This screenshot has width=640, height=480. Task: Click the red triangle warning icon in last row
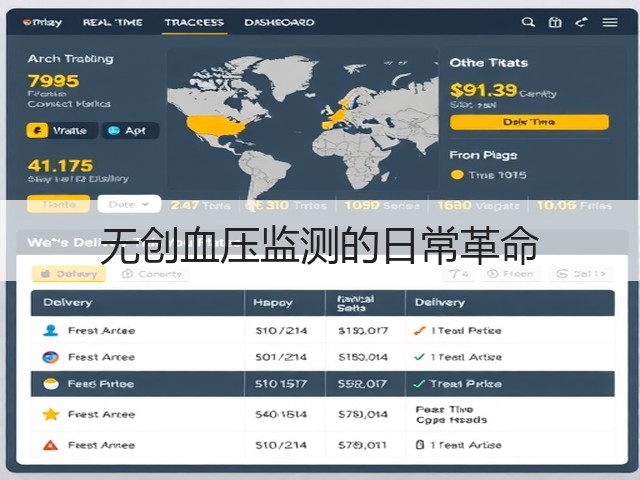tap(51, 445)
